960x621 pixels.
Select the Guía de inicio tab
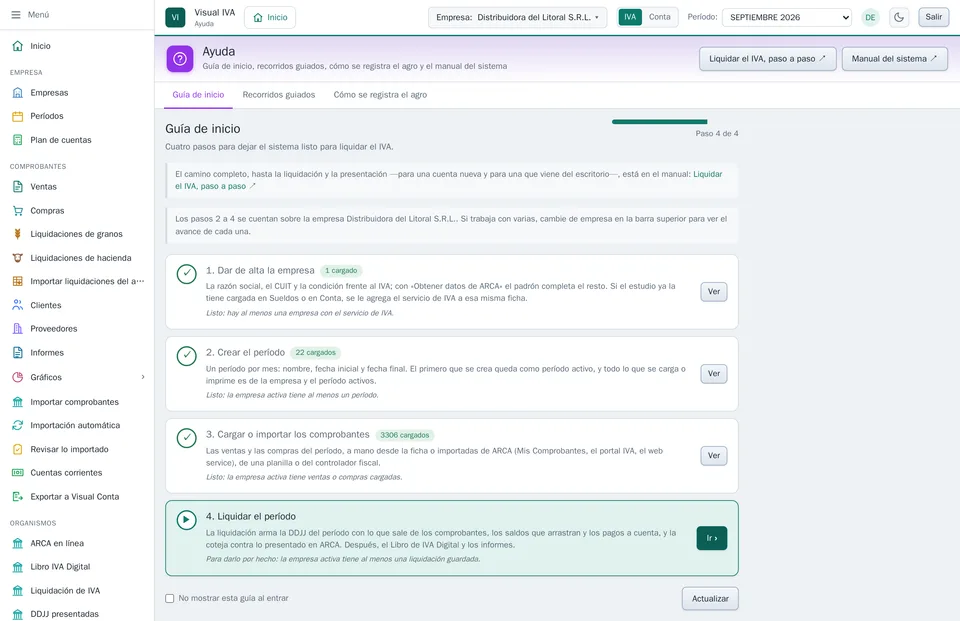click(x=198, y=95)
